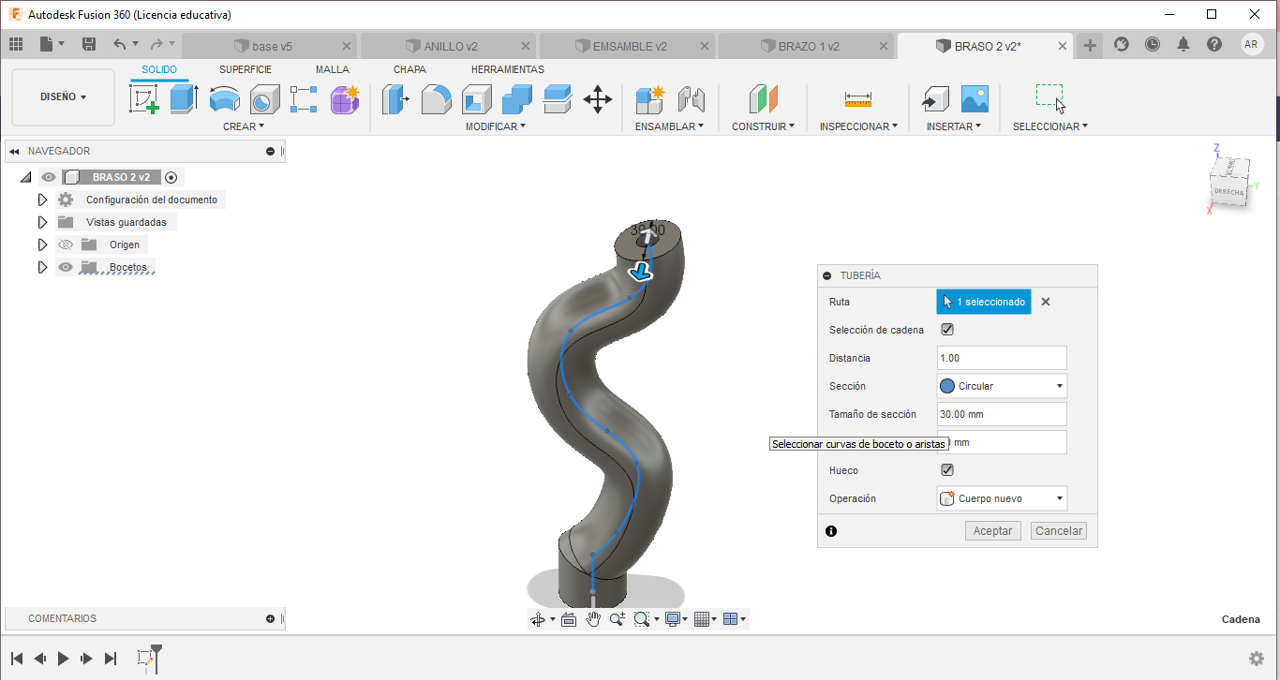Click the Aceptar button
The image size is (1280, 680).
click(993, 531)
